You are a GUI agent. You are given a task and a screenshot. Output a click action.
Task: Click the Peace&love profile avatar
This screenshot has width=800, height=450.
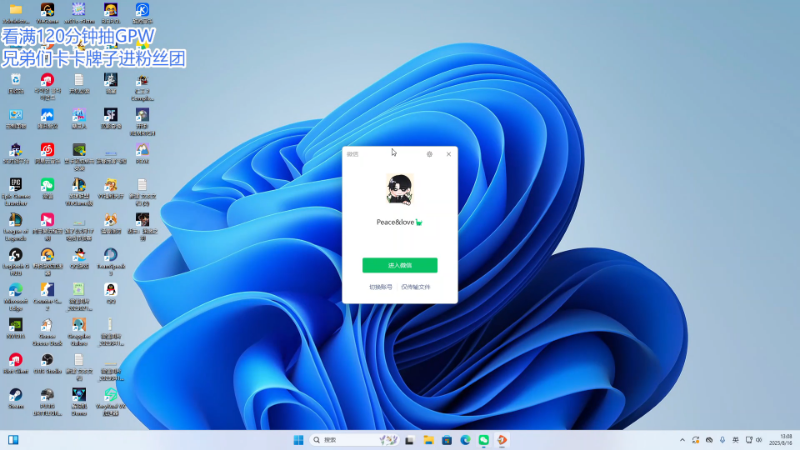(x=399, y=189)
